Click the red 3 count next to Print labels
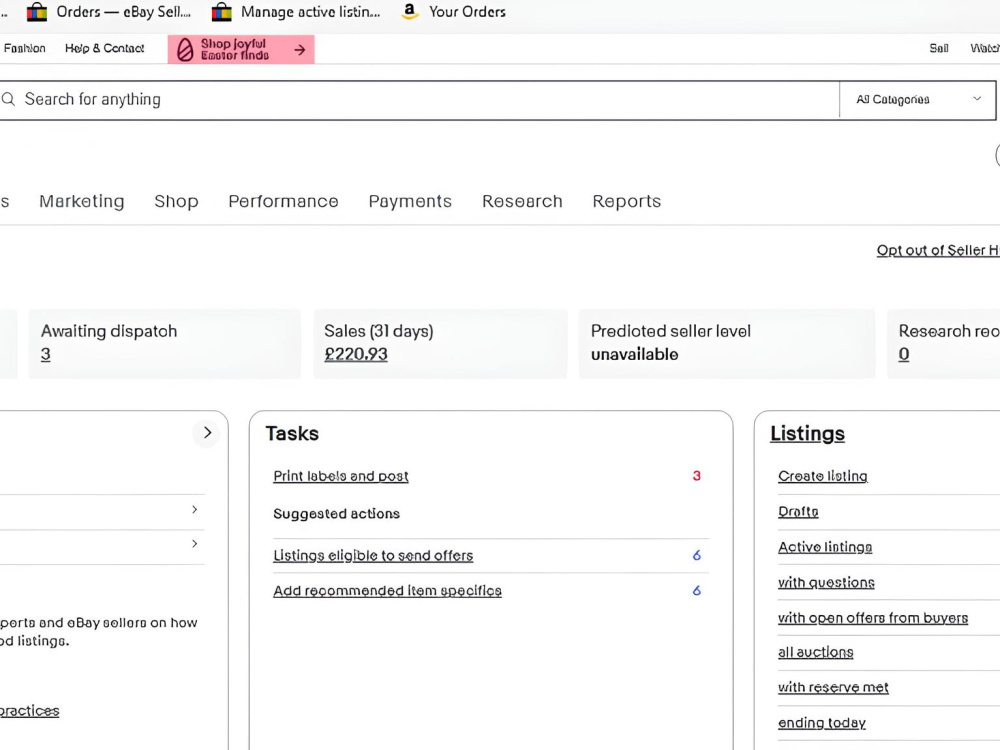The image size is (1000, 750). pyautogui.click(x=696, y=476)
